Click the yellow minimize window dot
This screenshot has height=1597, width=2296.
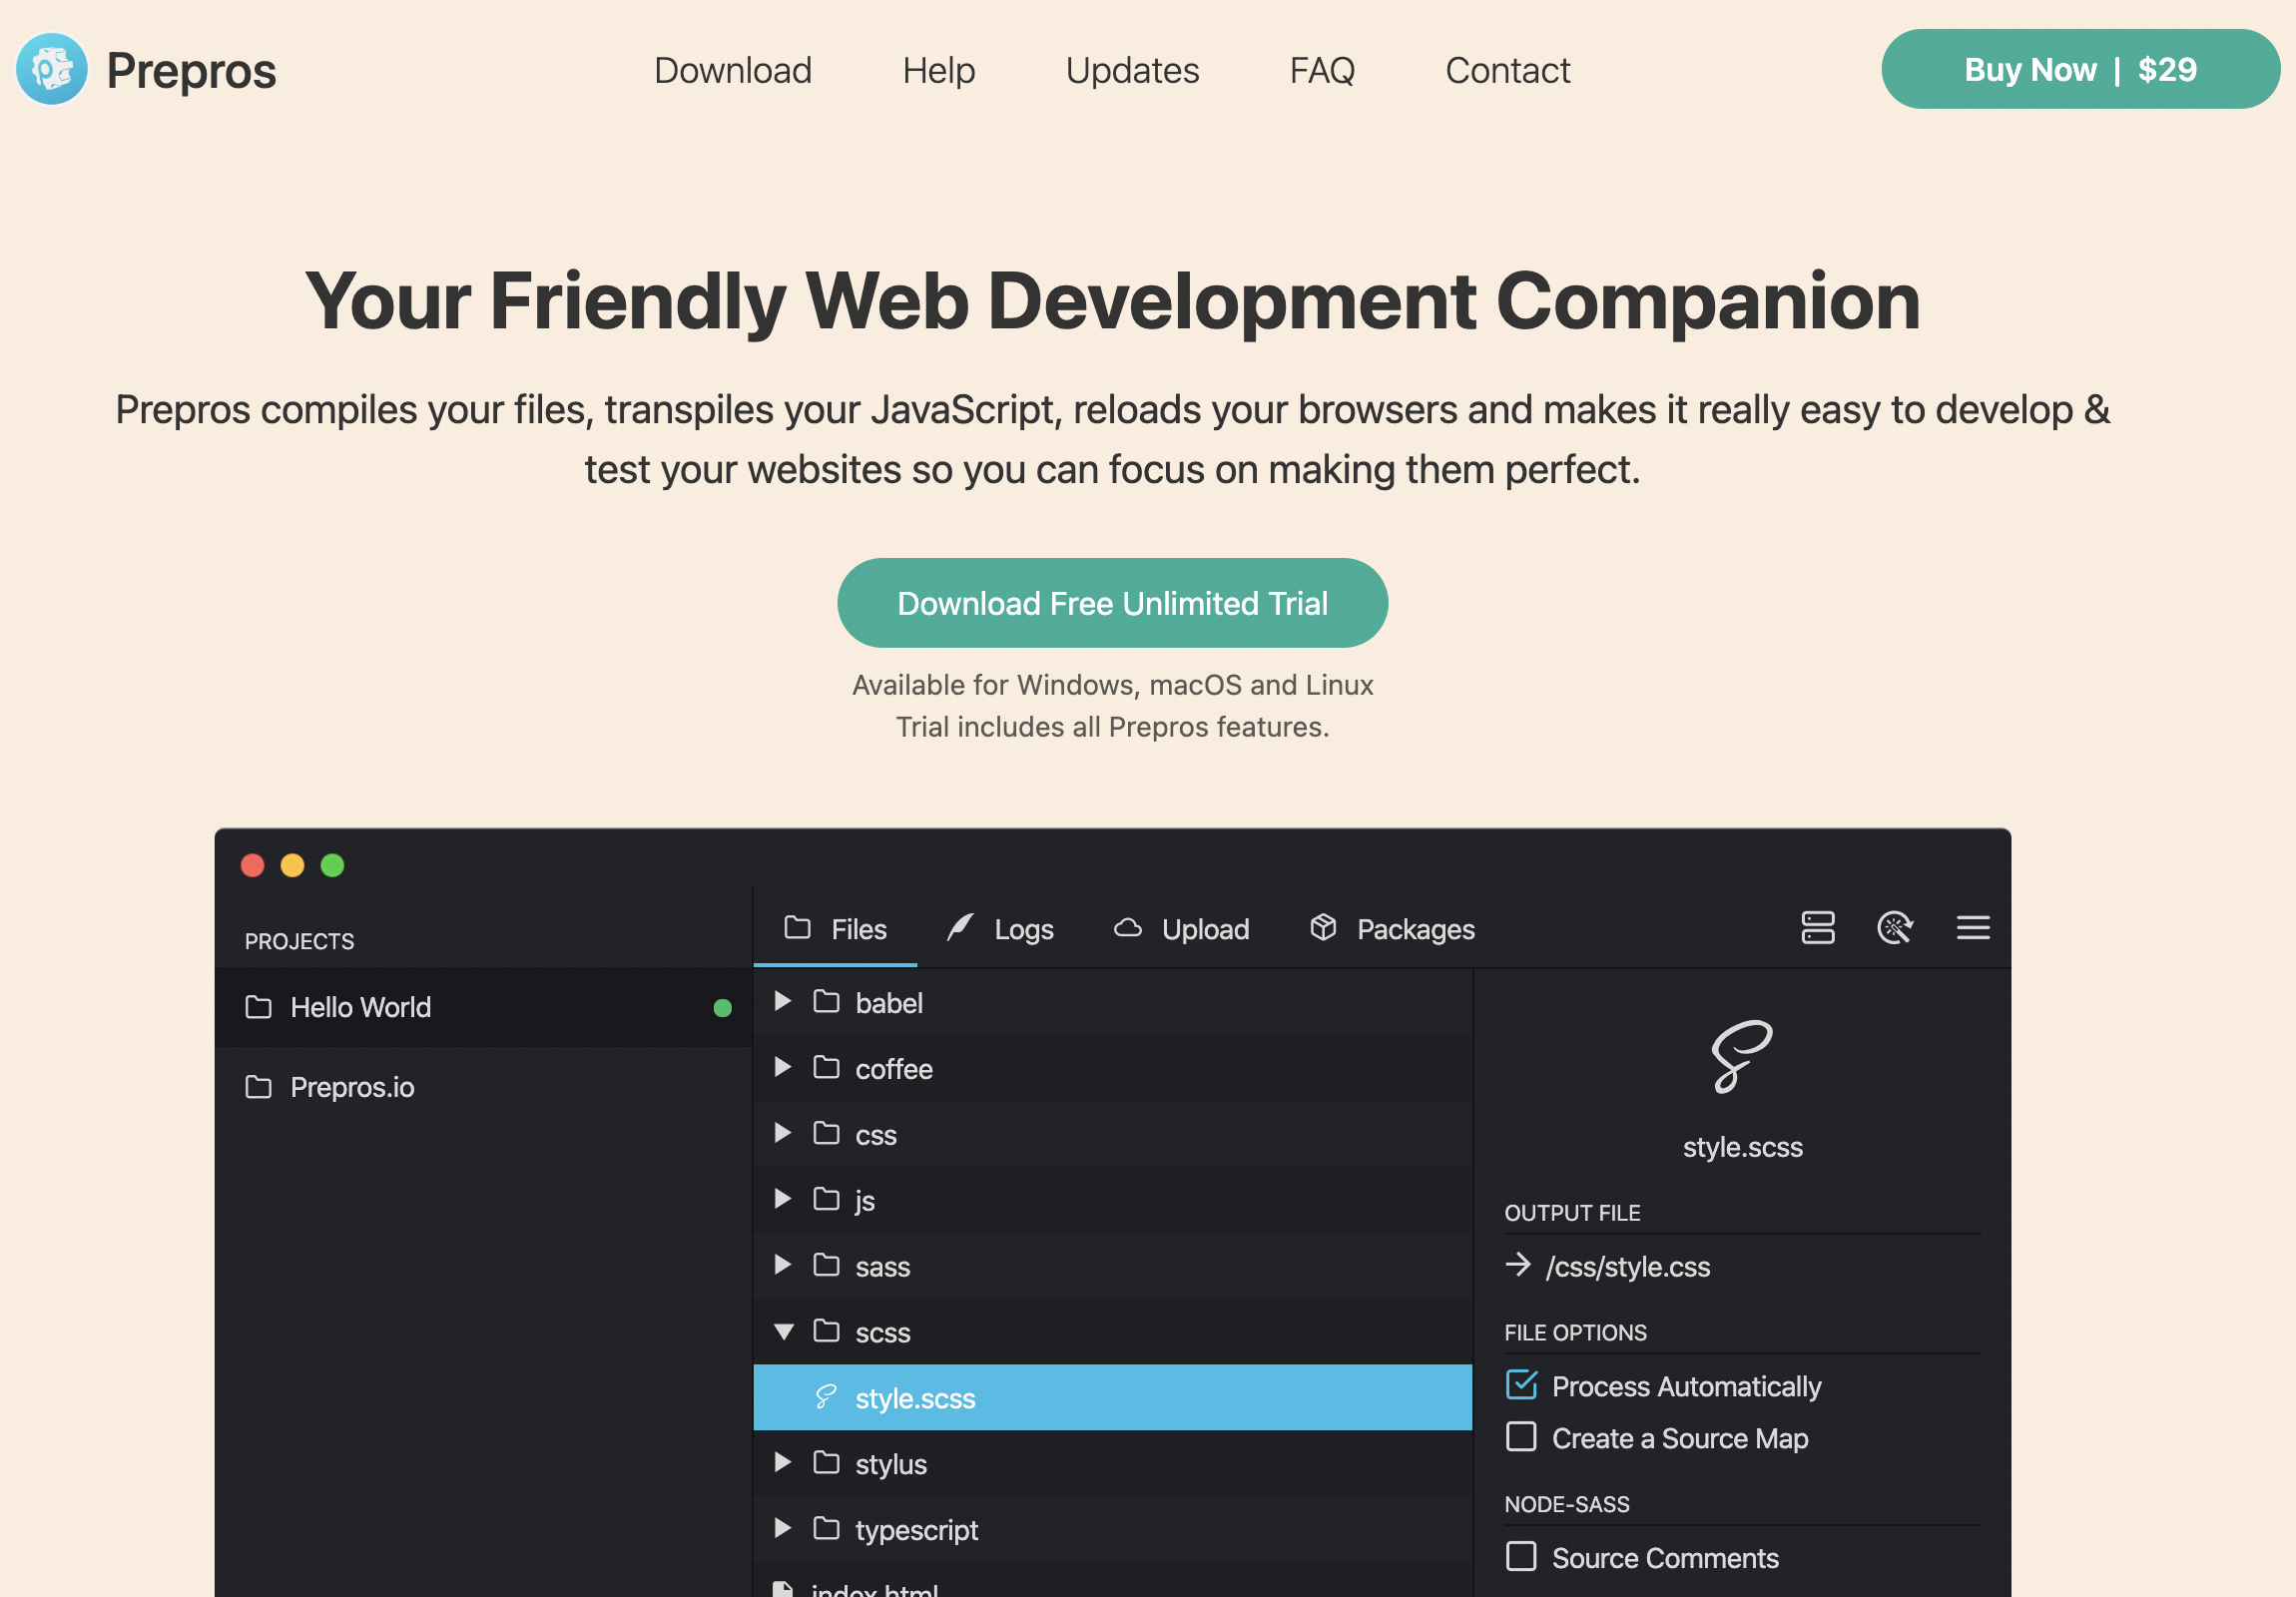coord(292,865)
